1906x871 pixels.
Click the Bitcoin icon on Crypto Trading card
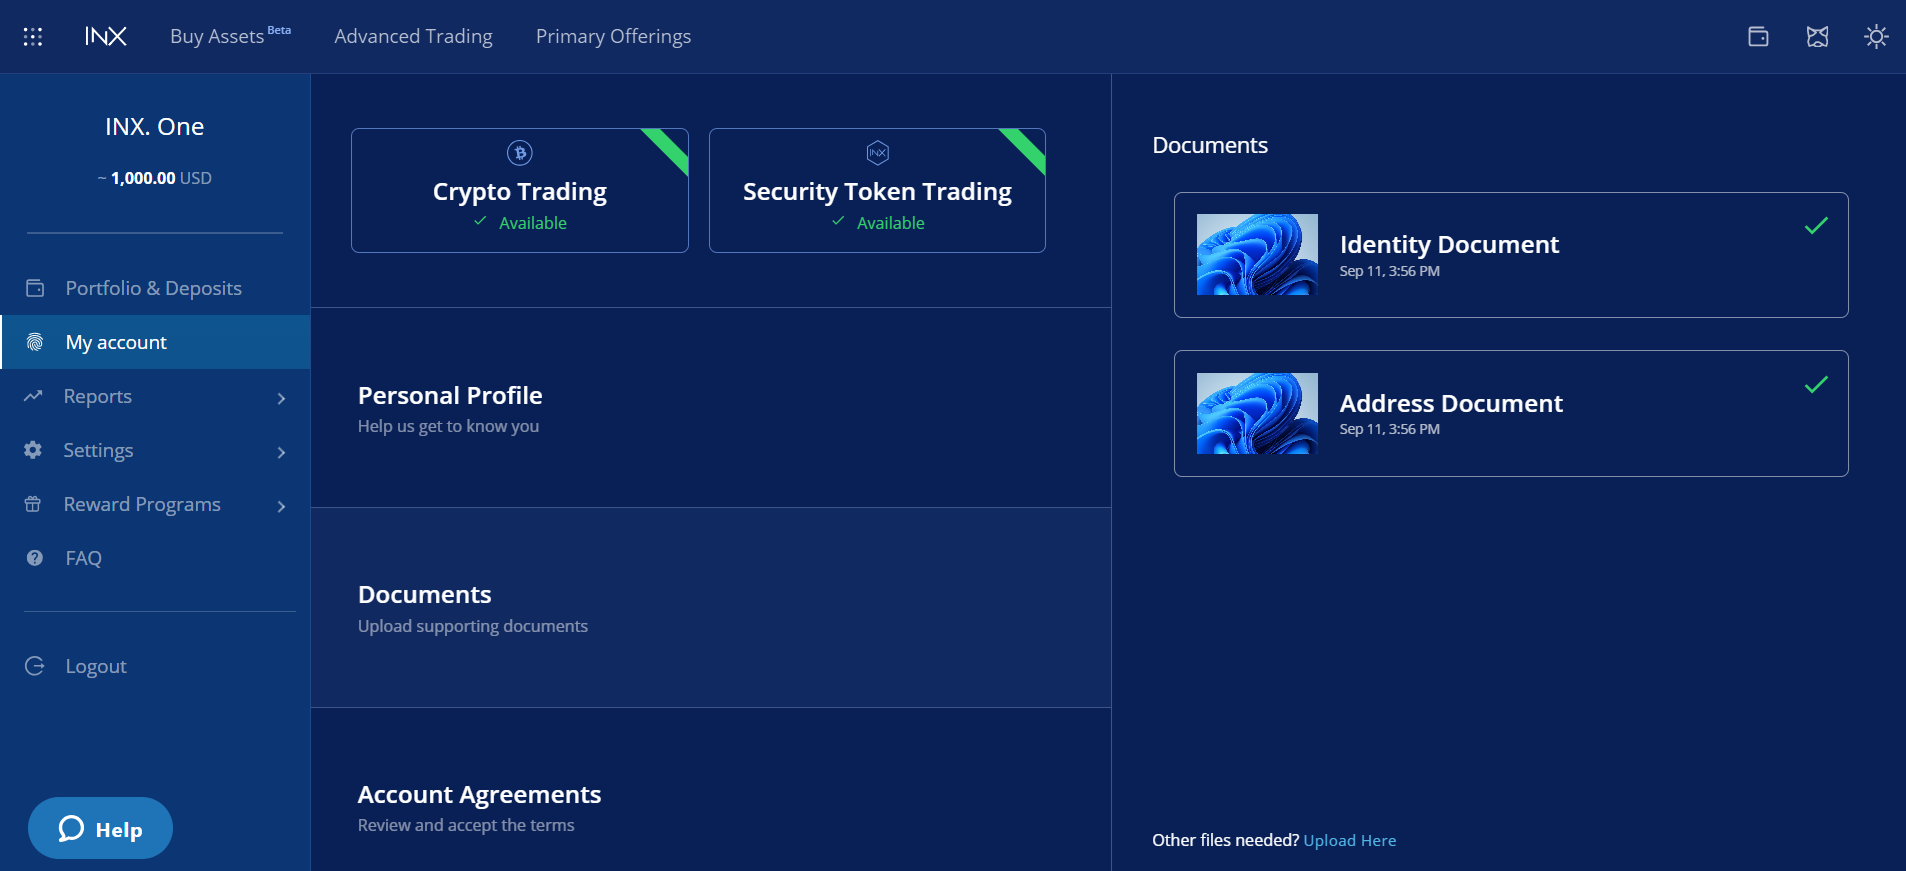coord(520,153)
